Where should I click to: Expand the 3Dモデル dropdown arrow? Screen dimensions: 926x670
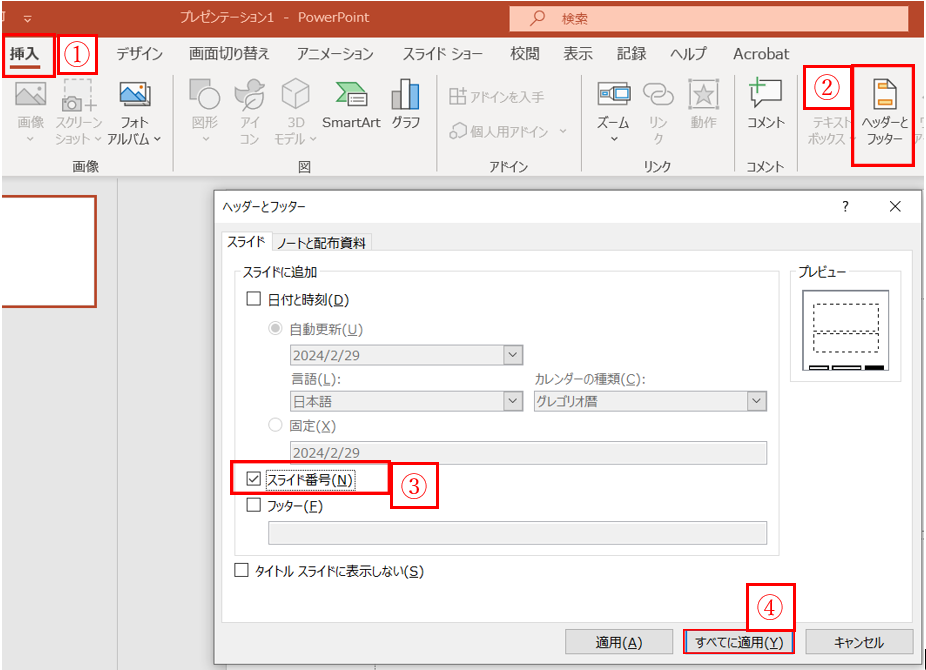point(313,139)
